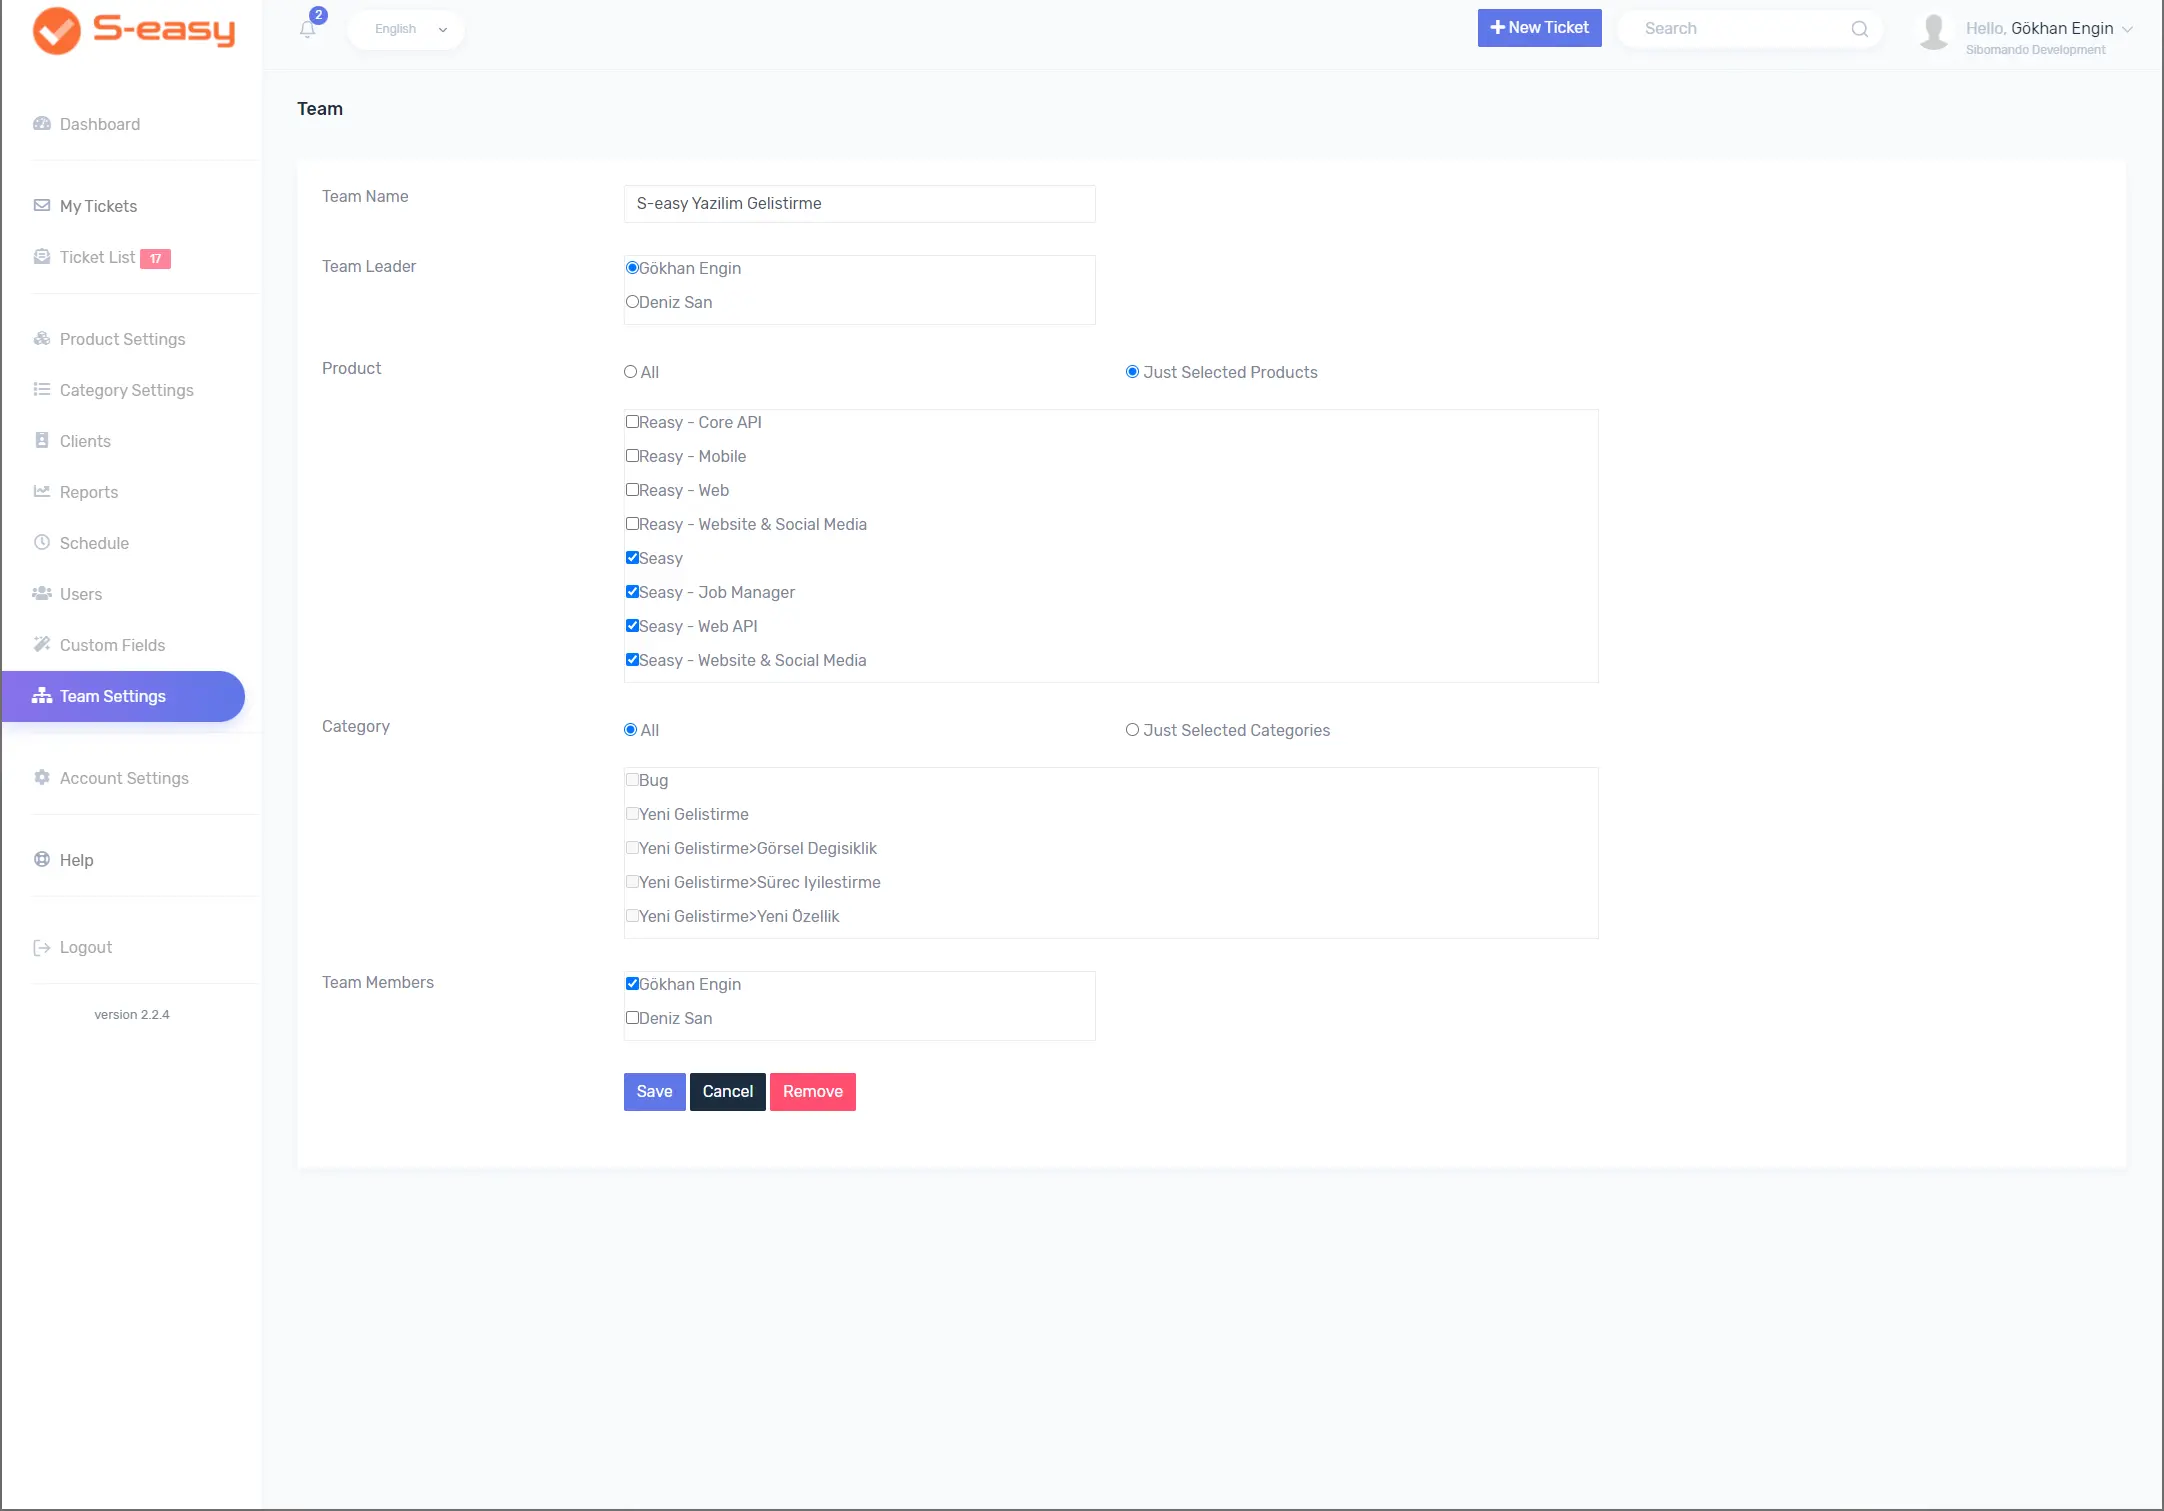Uncheck Seasy - Web API product
Viewport: 2164px width, 1511px height.
(x=632, y=626)
